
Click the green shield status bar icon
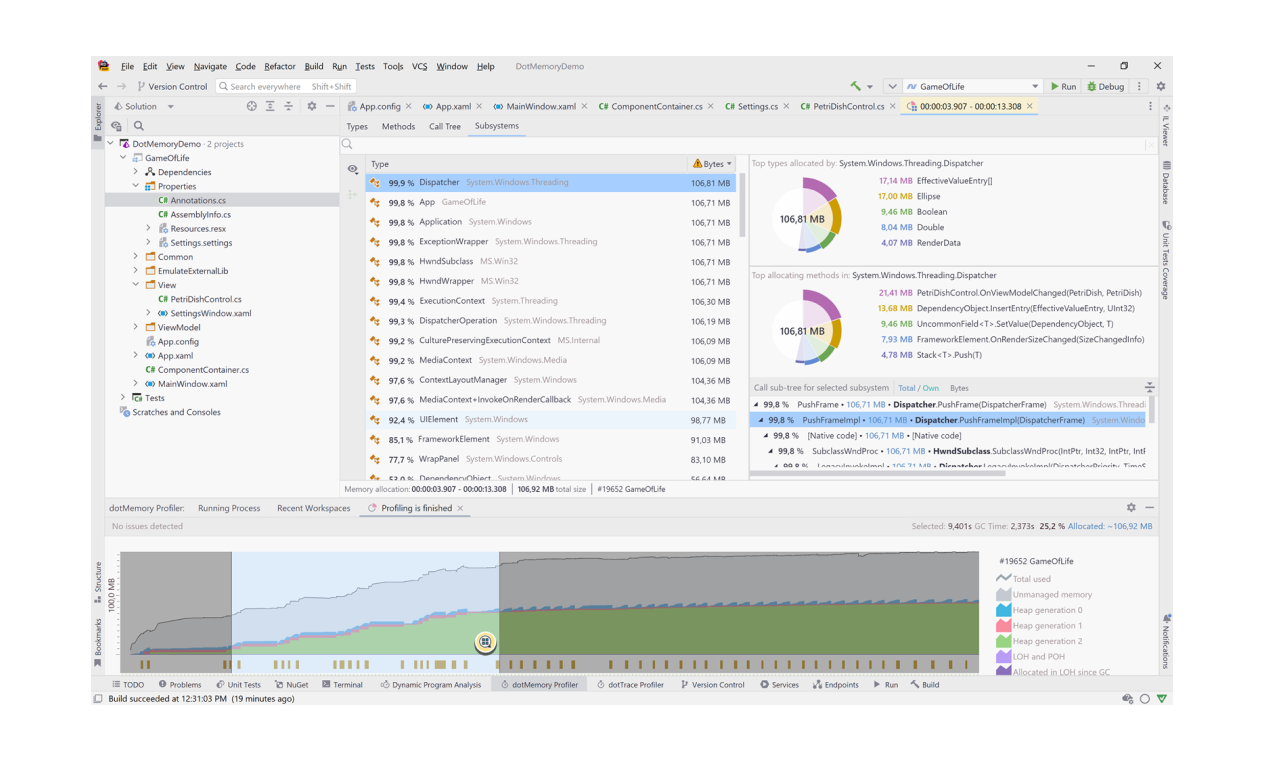click(x=1162, y=699)
